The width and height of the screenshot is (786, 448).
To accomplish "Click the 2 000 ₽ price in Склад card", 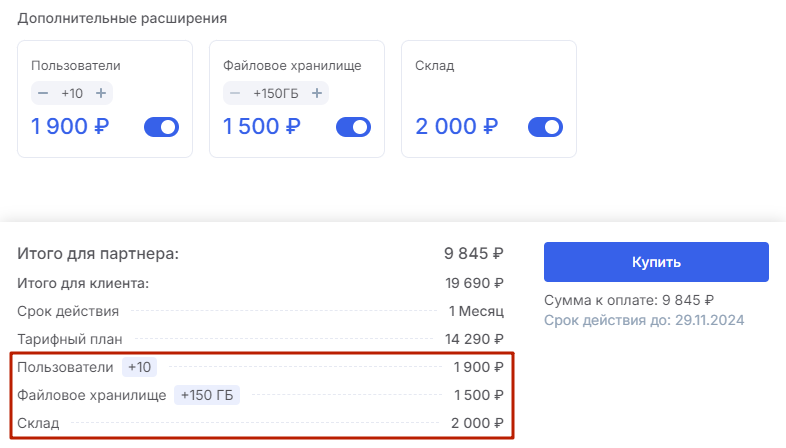I will [x=456, y=127].
